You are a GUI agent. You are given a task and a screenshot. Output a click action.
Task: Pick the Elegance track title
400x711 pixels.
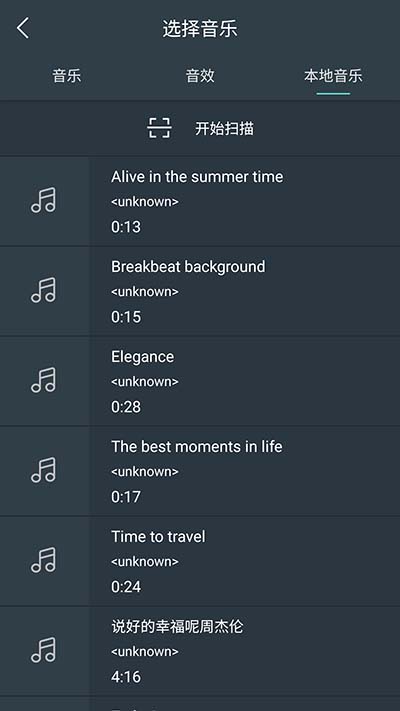pos(142,357)
